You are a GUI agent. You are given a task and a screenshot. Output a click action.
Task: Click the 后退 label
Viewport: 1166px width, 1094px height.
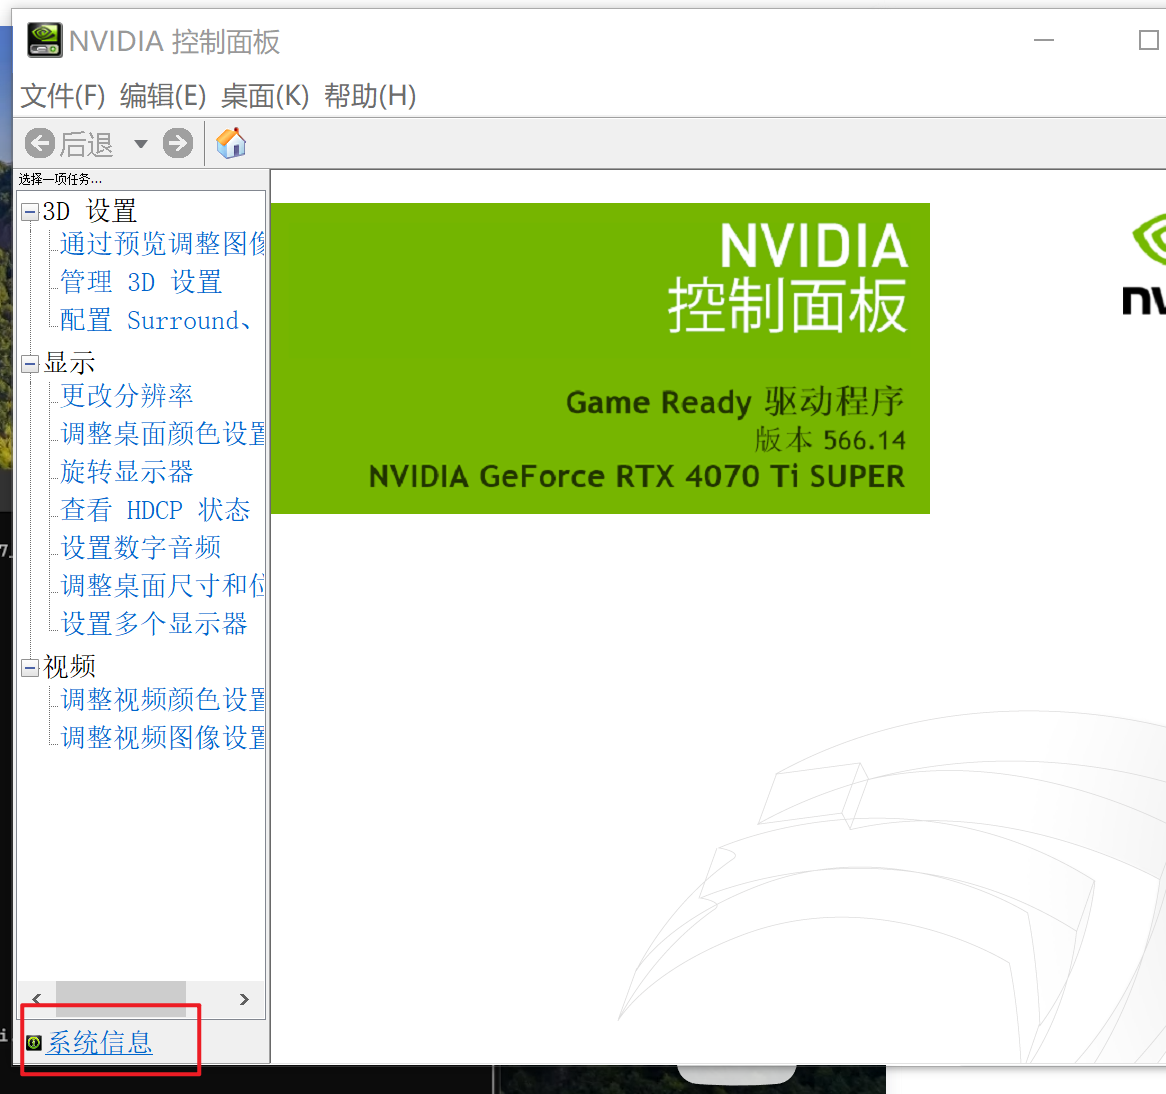pos(86,144)
